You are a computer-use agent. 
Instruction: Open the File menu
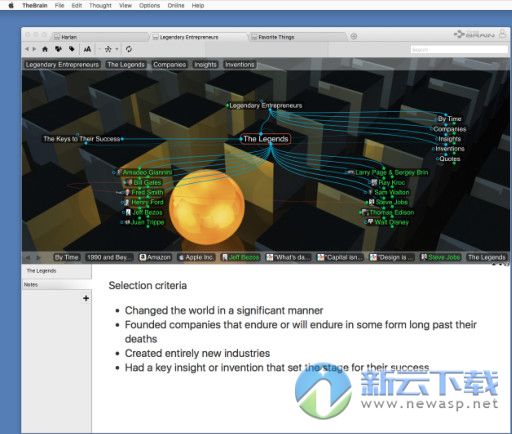click(59, 5)
